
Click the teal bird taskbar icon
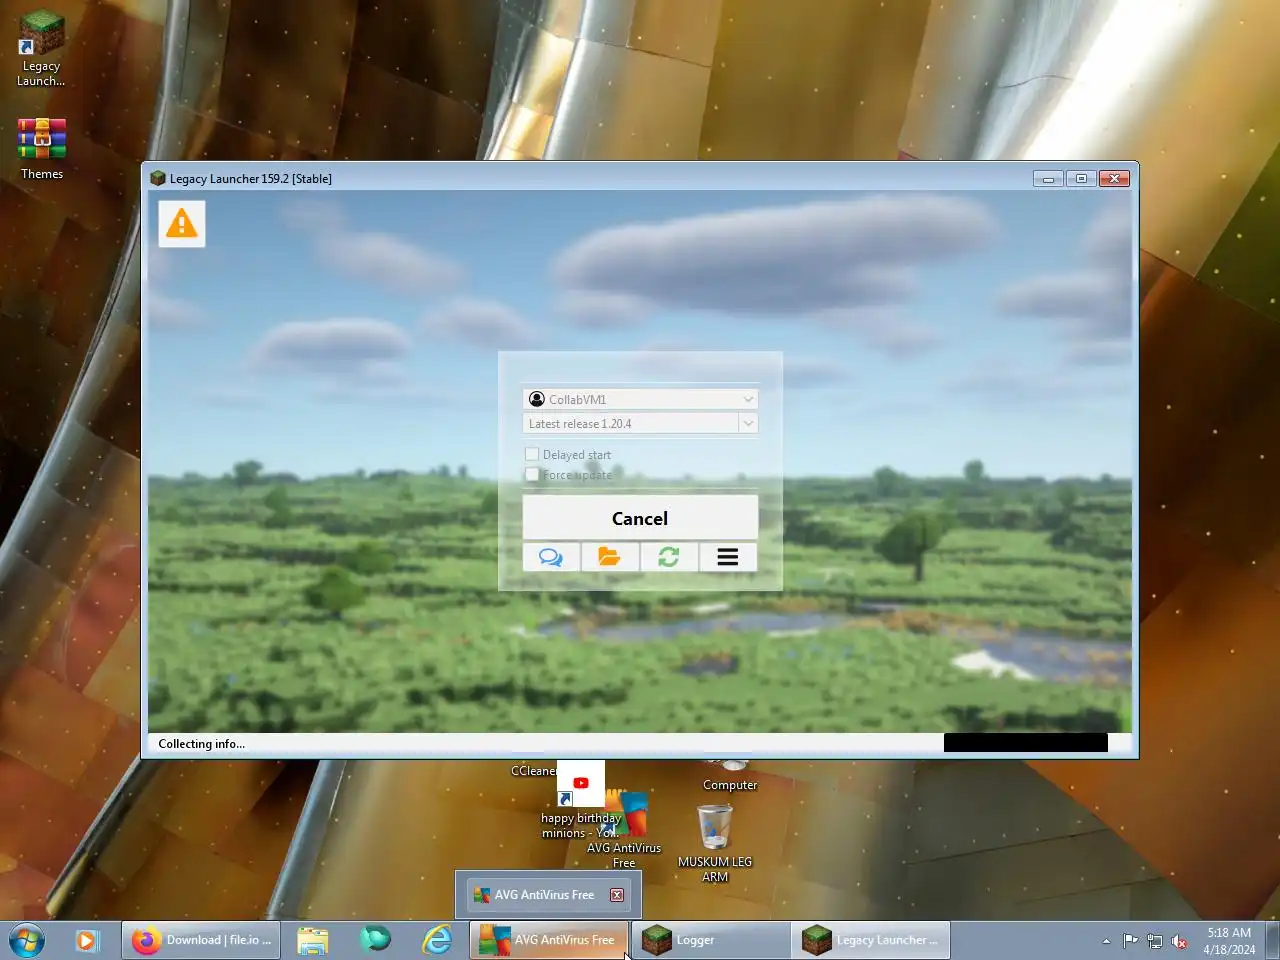click(375, 940)
